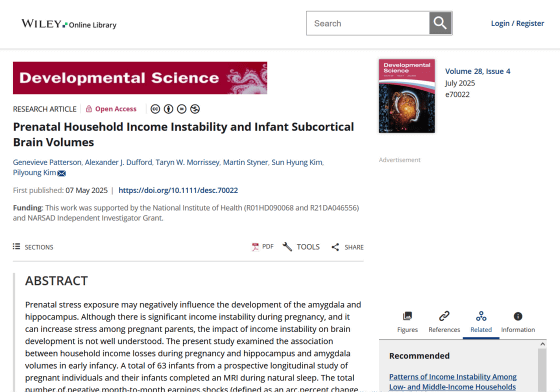Click into the Search input field
Screen dimensions: 560x392
368,23
